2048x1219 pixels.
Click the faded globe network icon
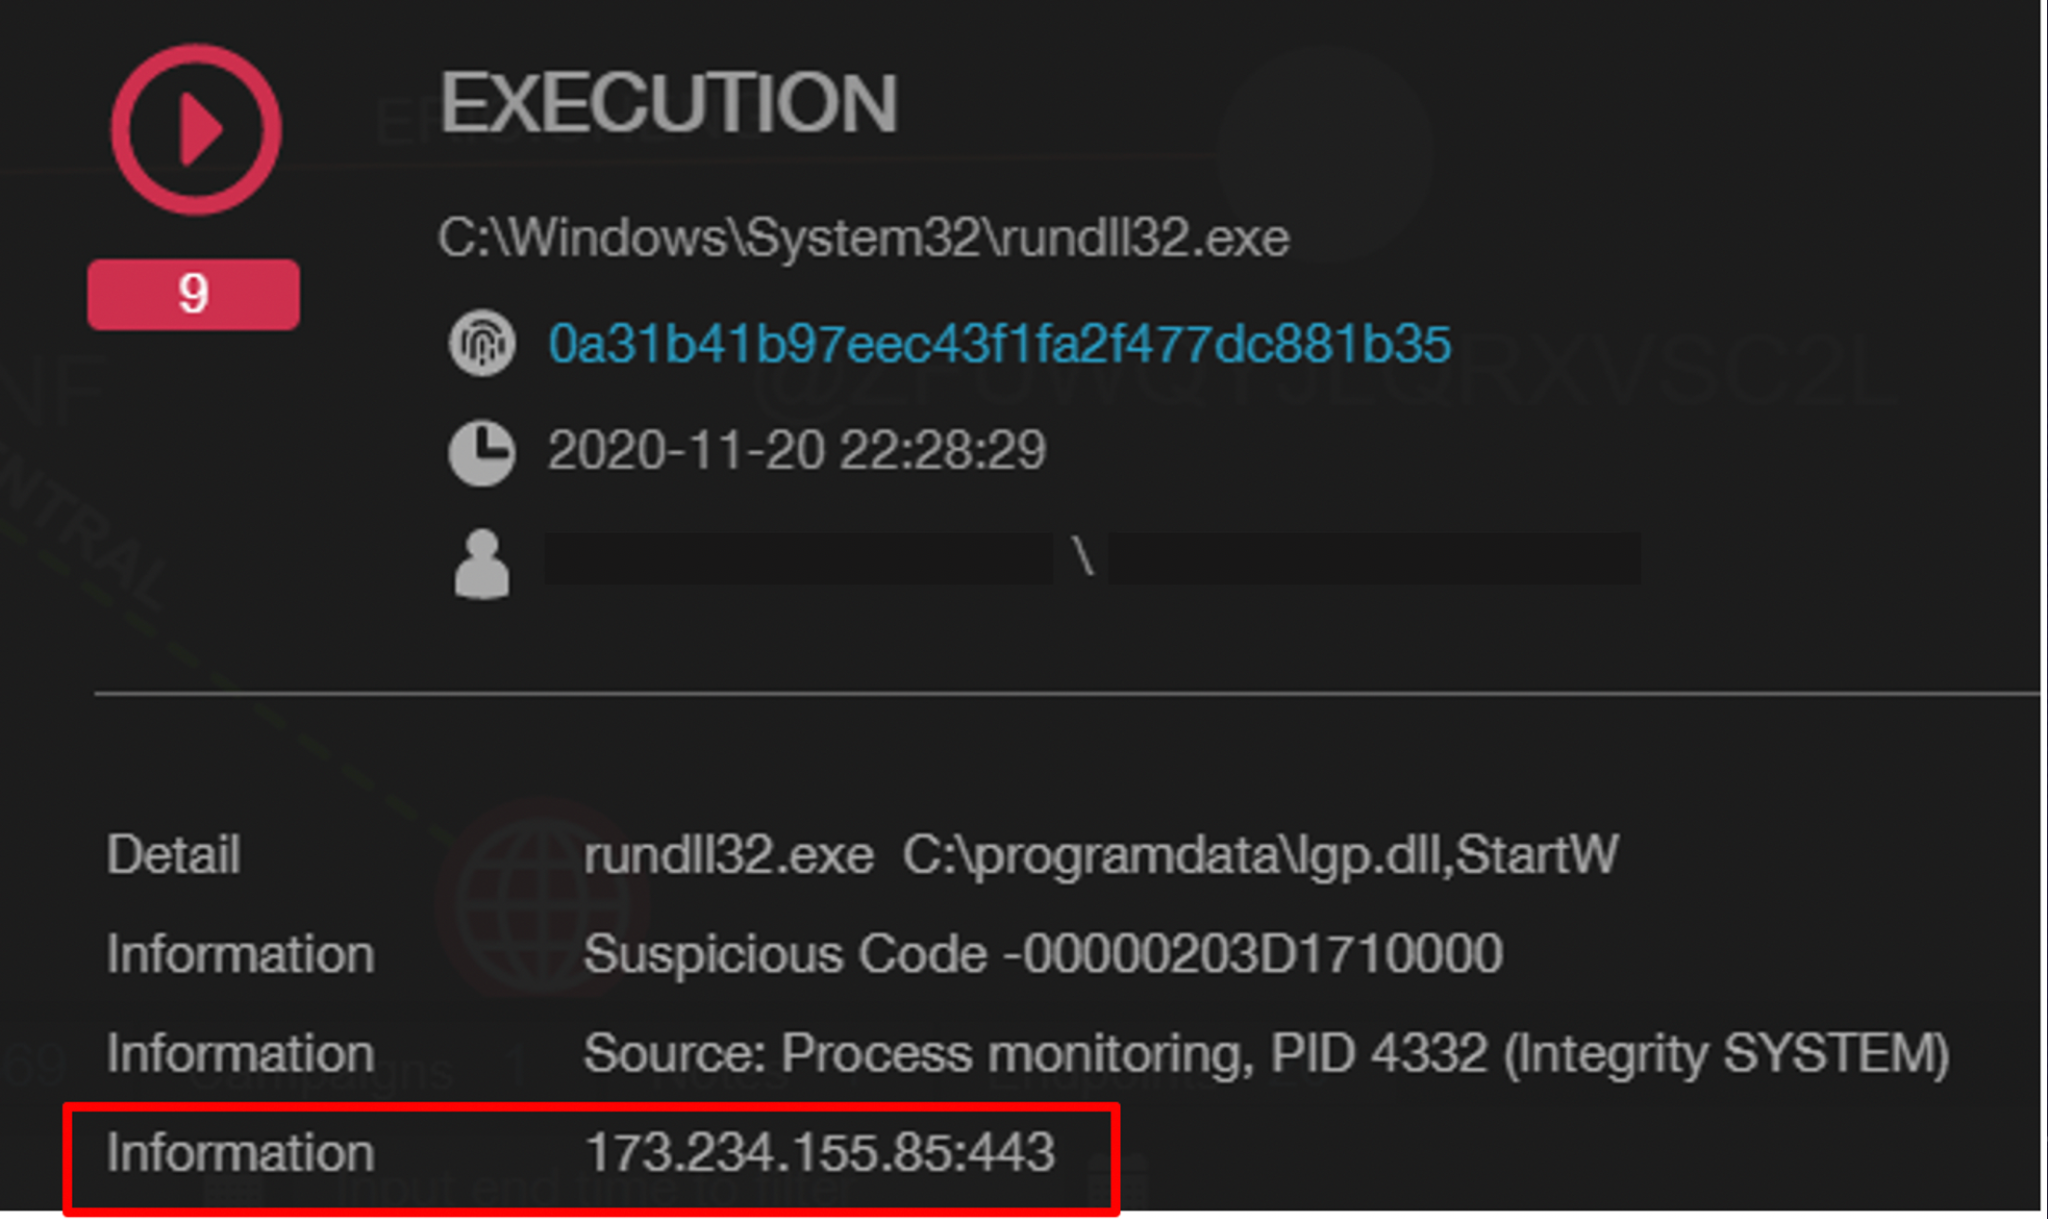pyautogui.click(x=541, y=900)
